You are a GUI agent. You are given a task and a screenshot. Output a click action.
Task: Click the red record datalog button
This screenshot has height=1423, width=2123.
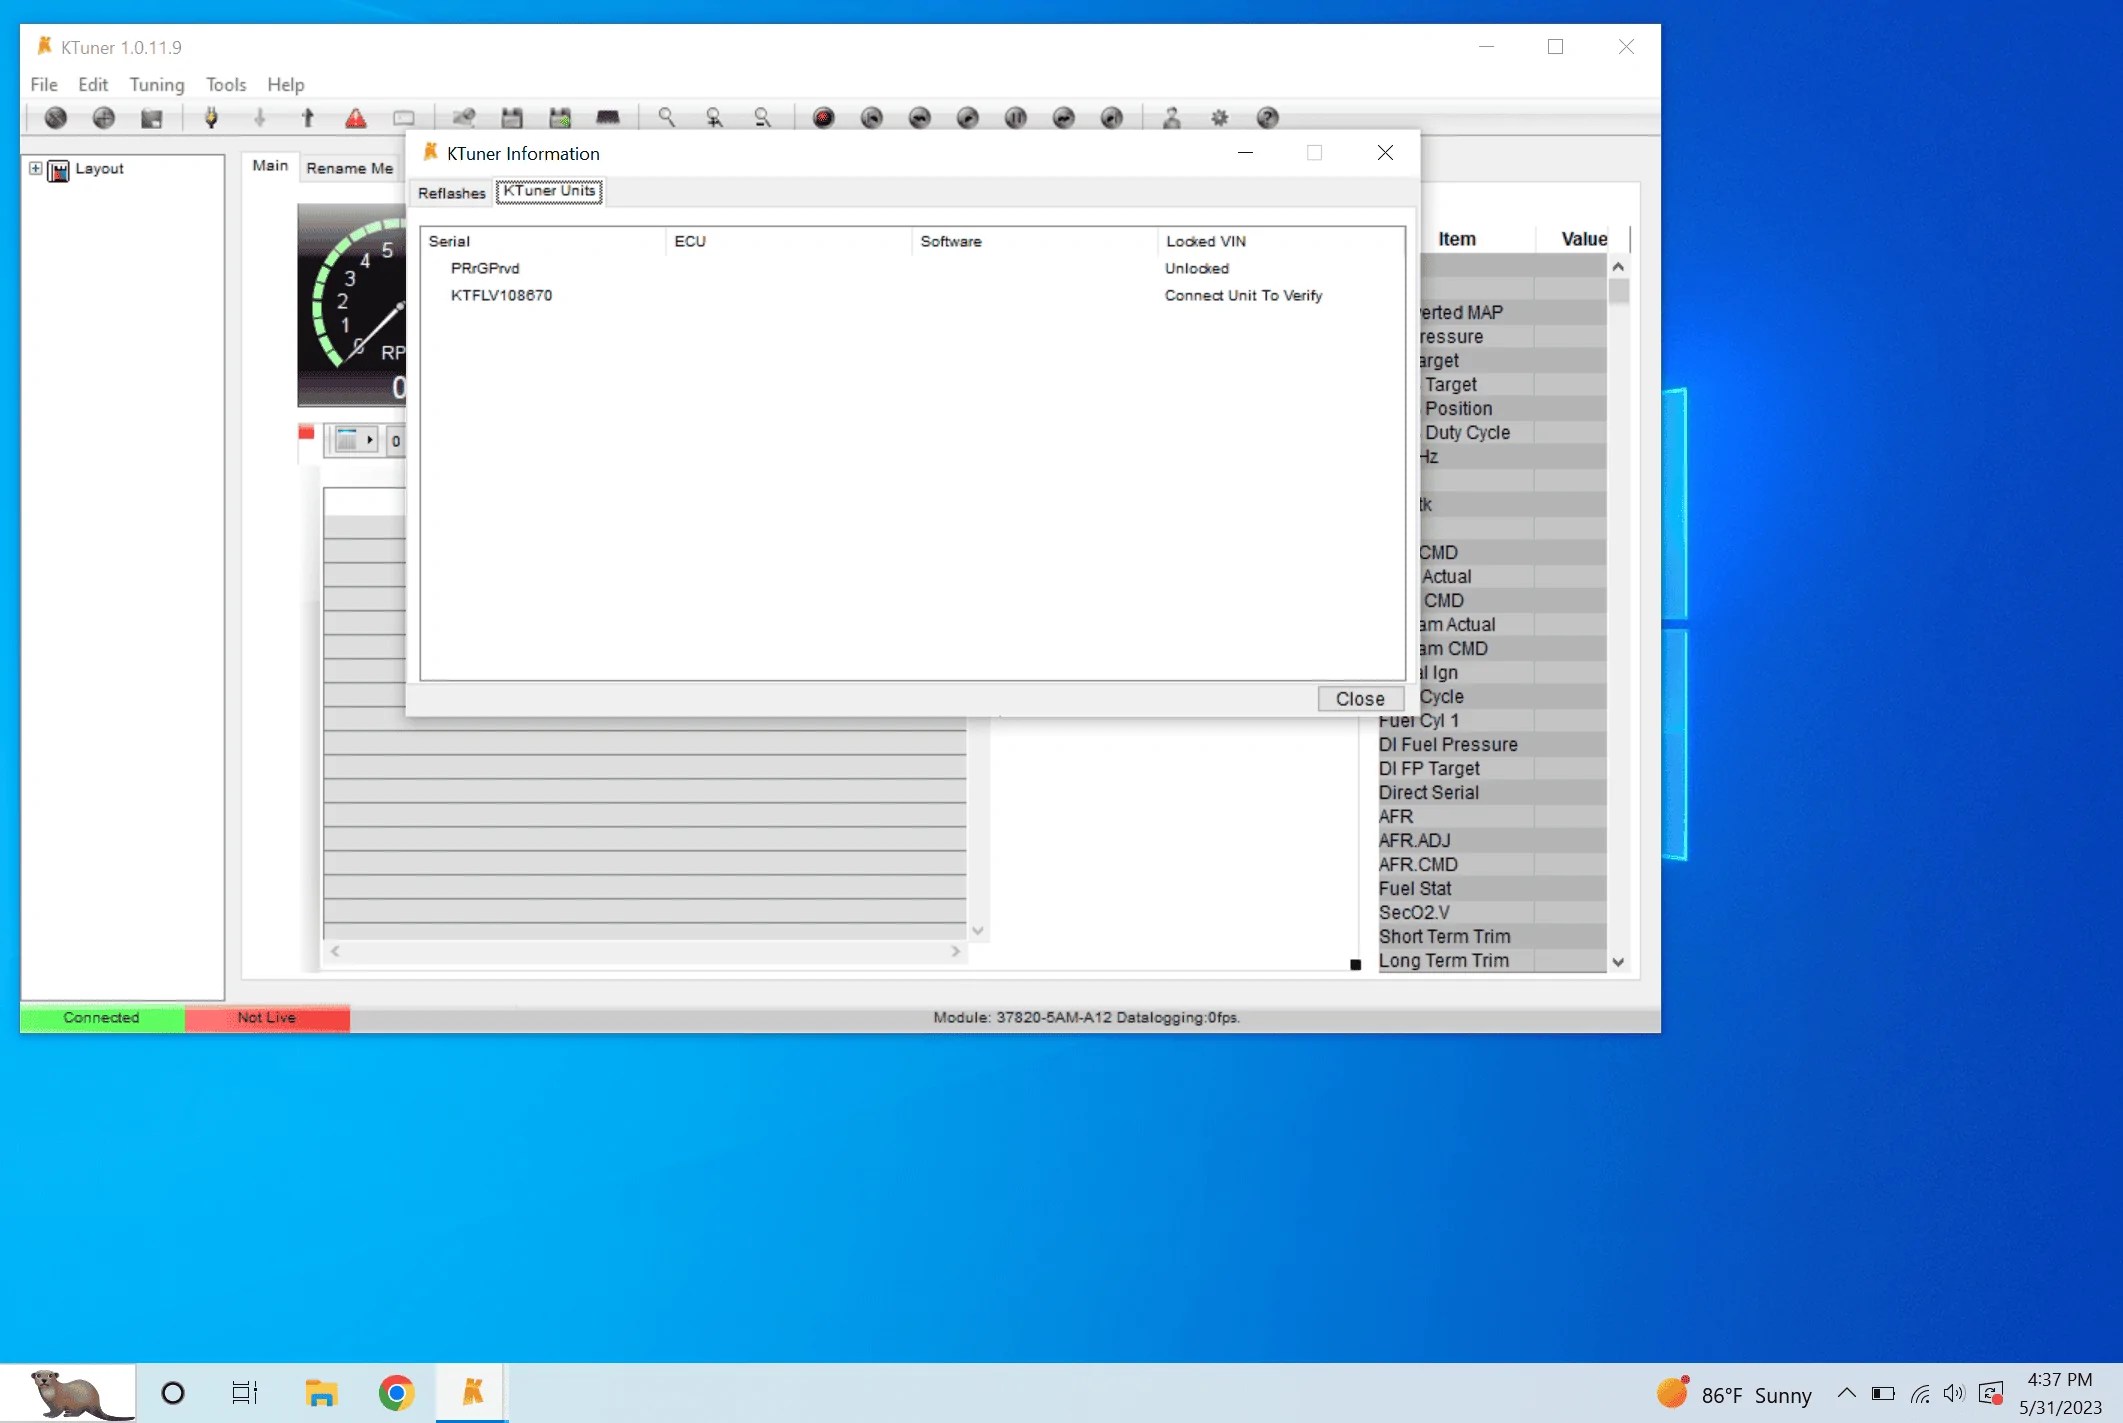coord(823,118)
